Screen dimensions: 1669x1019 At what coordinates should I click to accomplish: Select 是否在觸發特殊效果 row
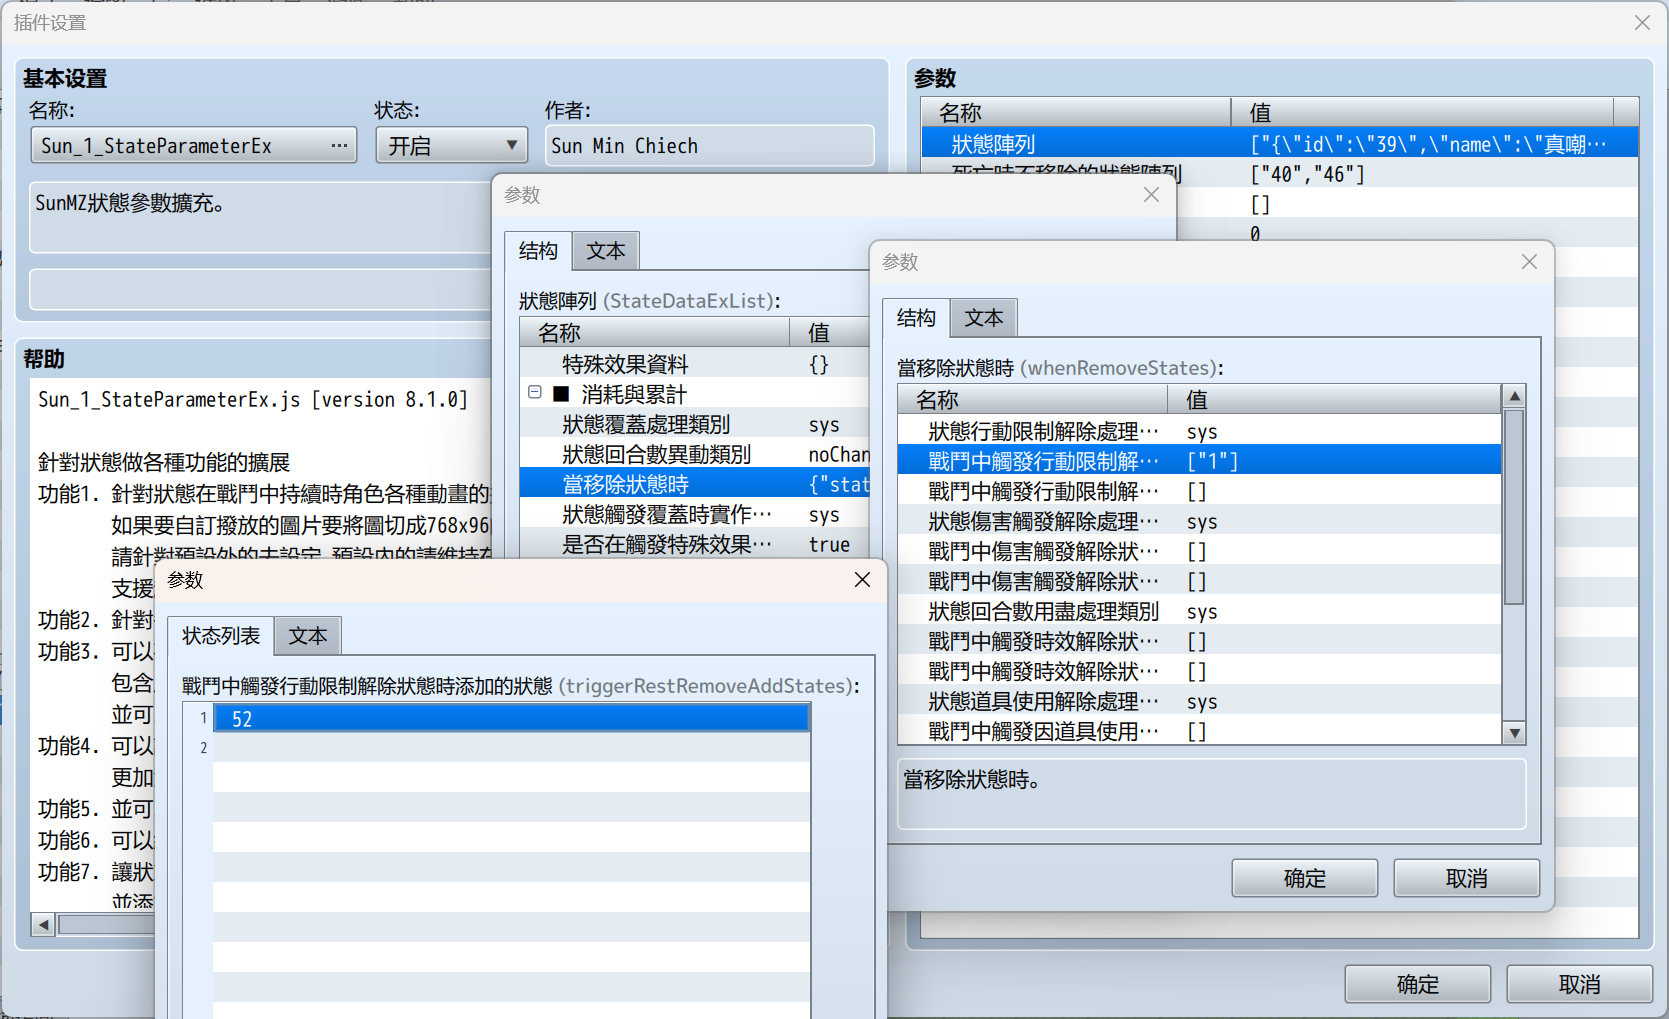pyautogui.click(x=694, y=544)
